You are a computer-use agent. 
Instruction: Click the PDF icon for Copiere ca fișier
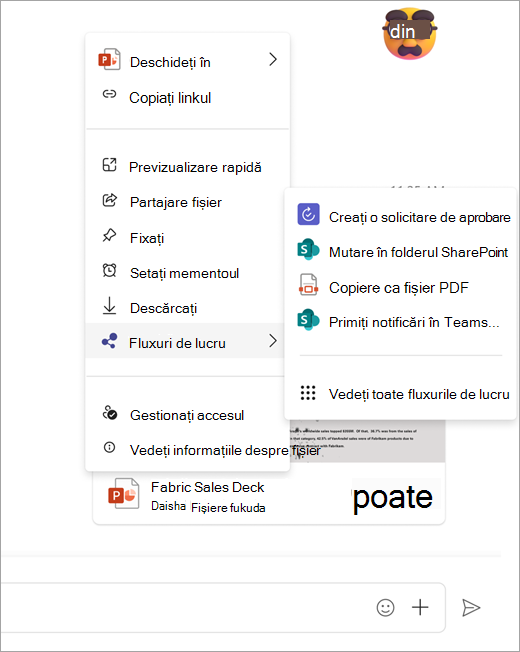[x=308, y=285]
